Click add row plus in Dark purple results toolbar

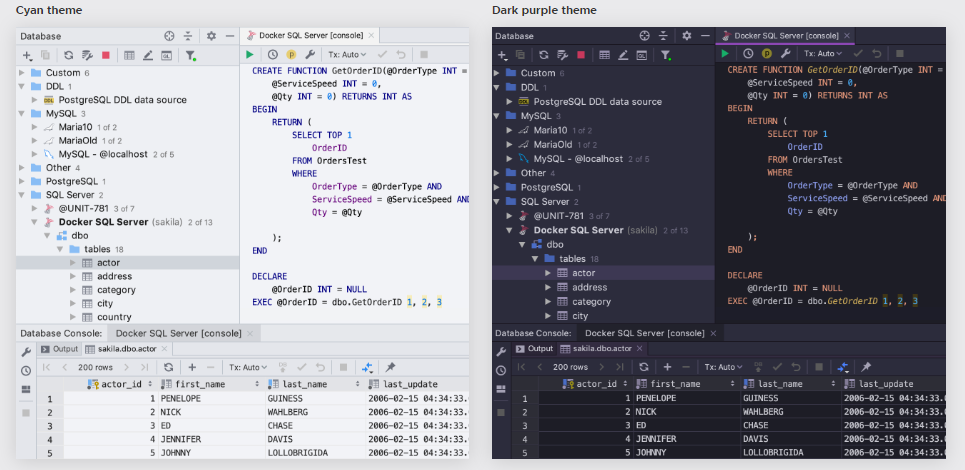point(667,367)
